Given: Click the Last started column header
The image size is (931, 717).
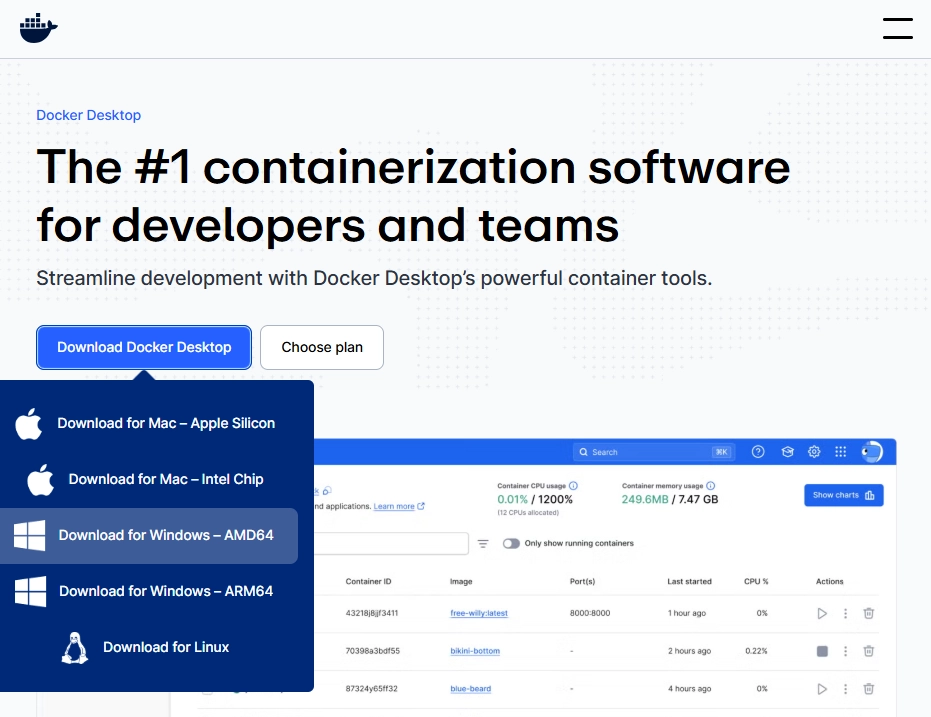Looking at the screenshot, I should tap(689, 582).
